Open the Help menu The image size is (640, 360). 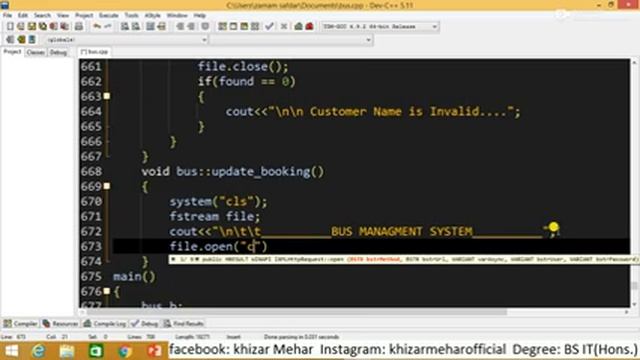pyautogui.click(x=200, y=15)
